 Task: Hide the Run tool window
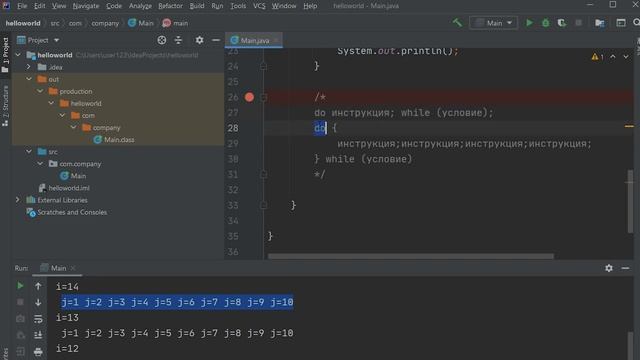coord(625,268)
